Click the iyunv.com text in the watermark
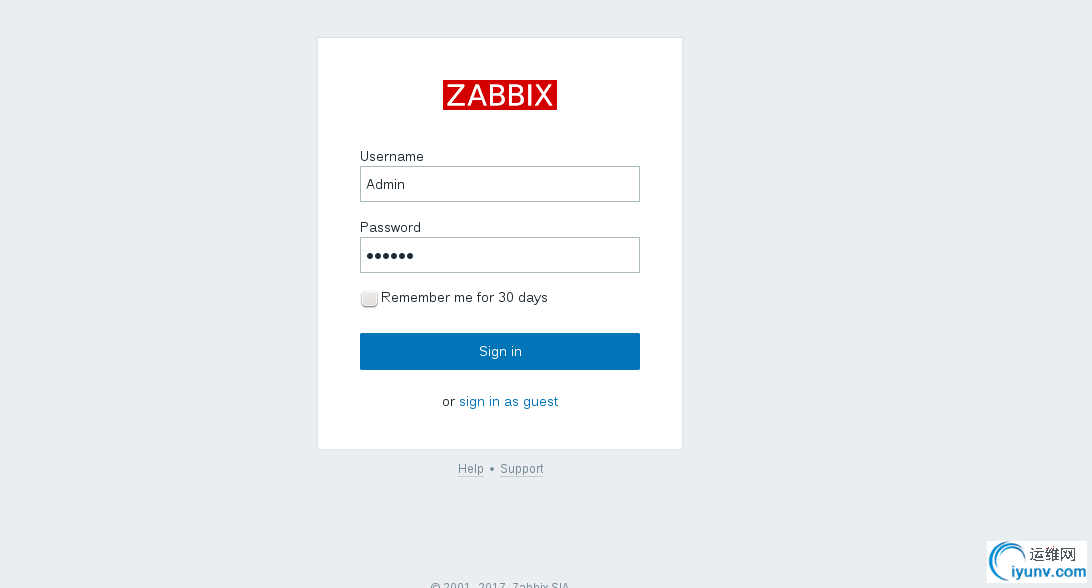 pos(1048,572)
